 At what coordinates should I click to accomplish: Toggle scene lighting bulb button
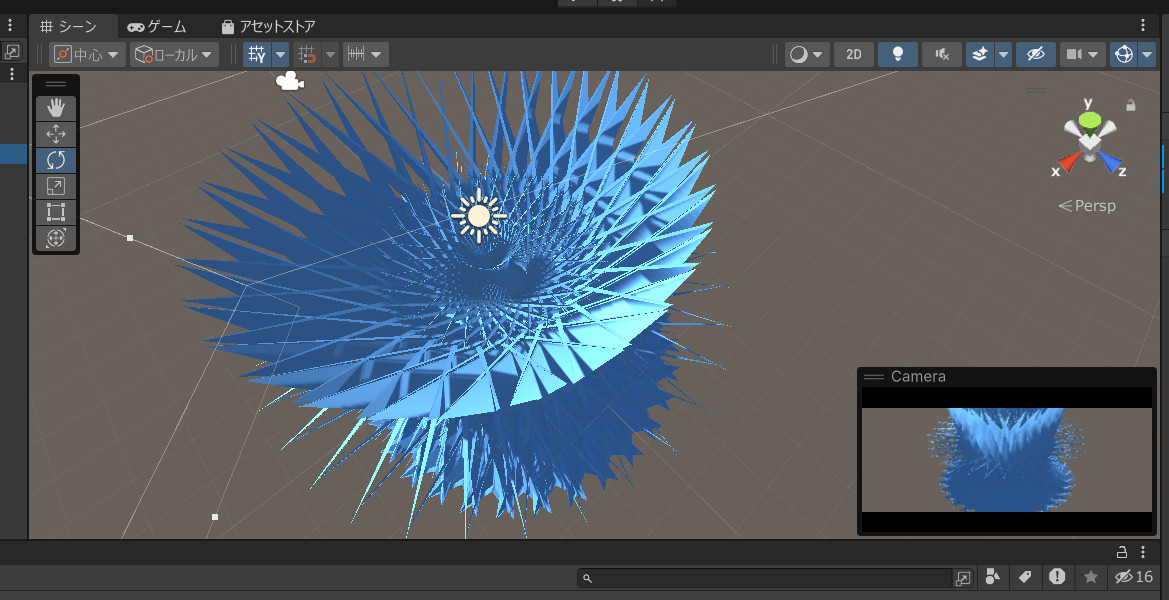898,54
